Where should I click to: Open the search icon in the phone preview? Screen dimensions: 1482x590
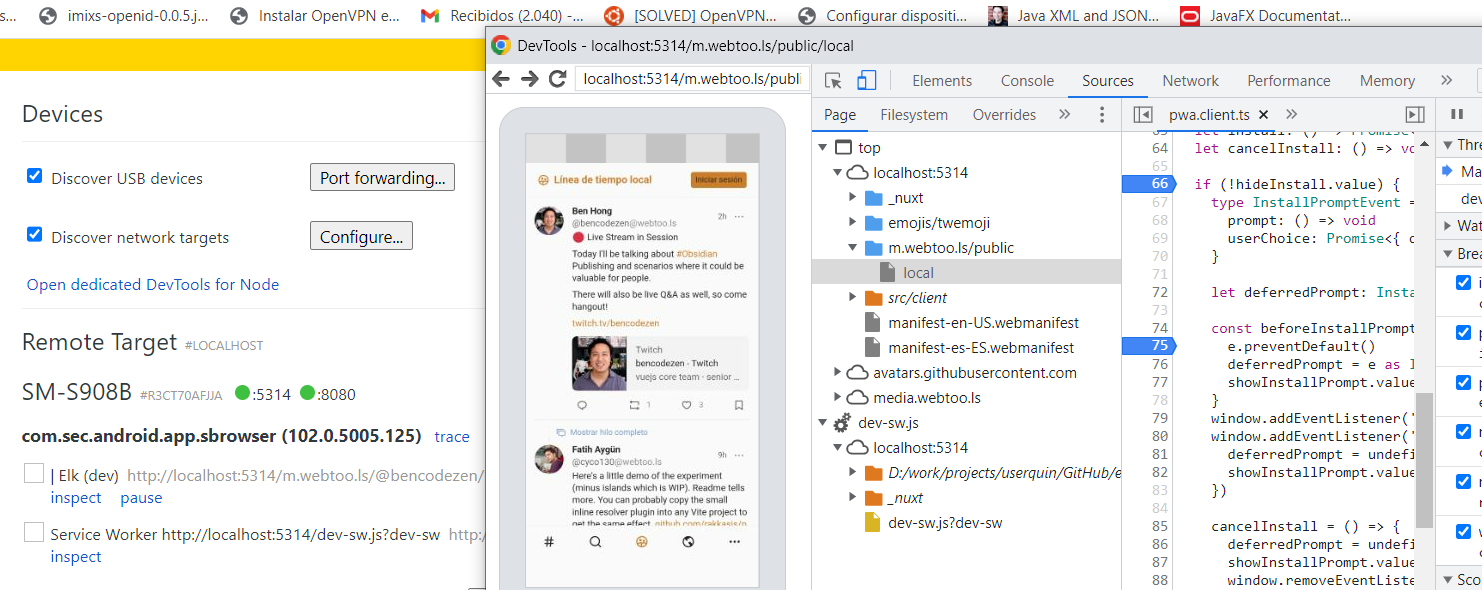click(595, 541)
